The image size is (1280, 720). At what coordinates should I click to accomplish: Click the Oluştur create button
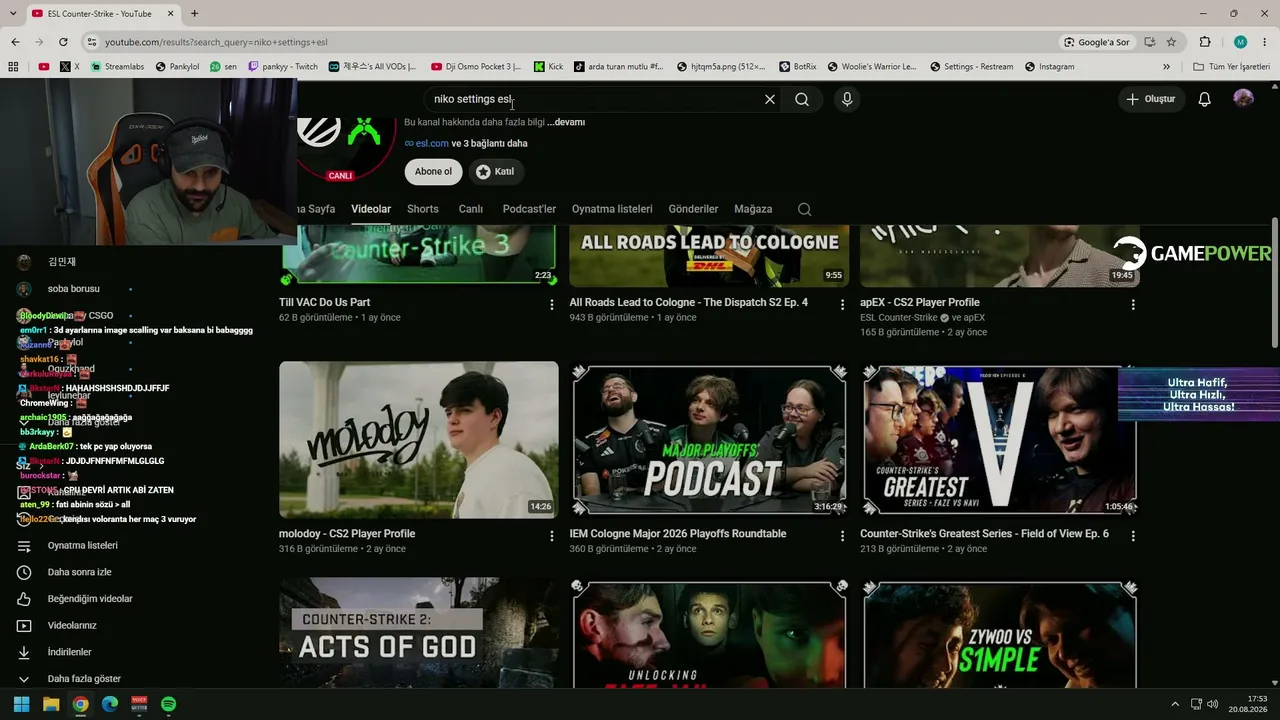1151,99
